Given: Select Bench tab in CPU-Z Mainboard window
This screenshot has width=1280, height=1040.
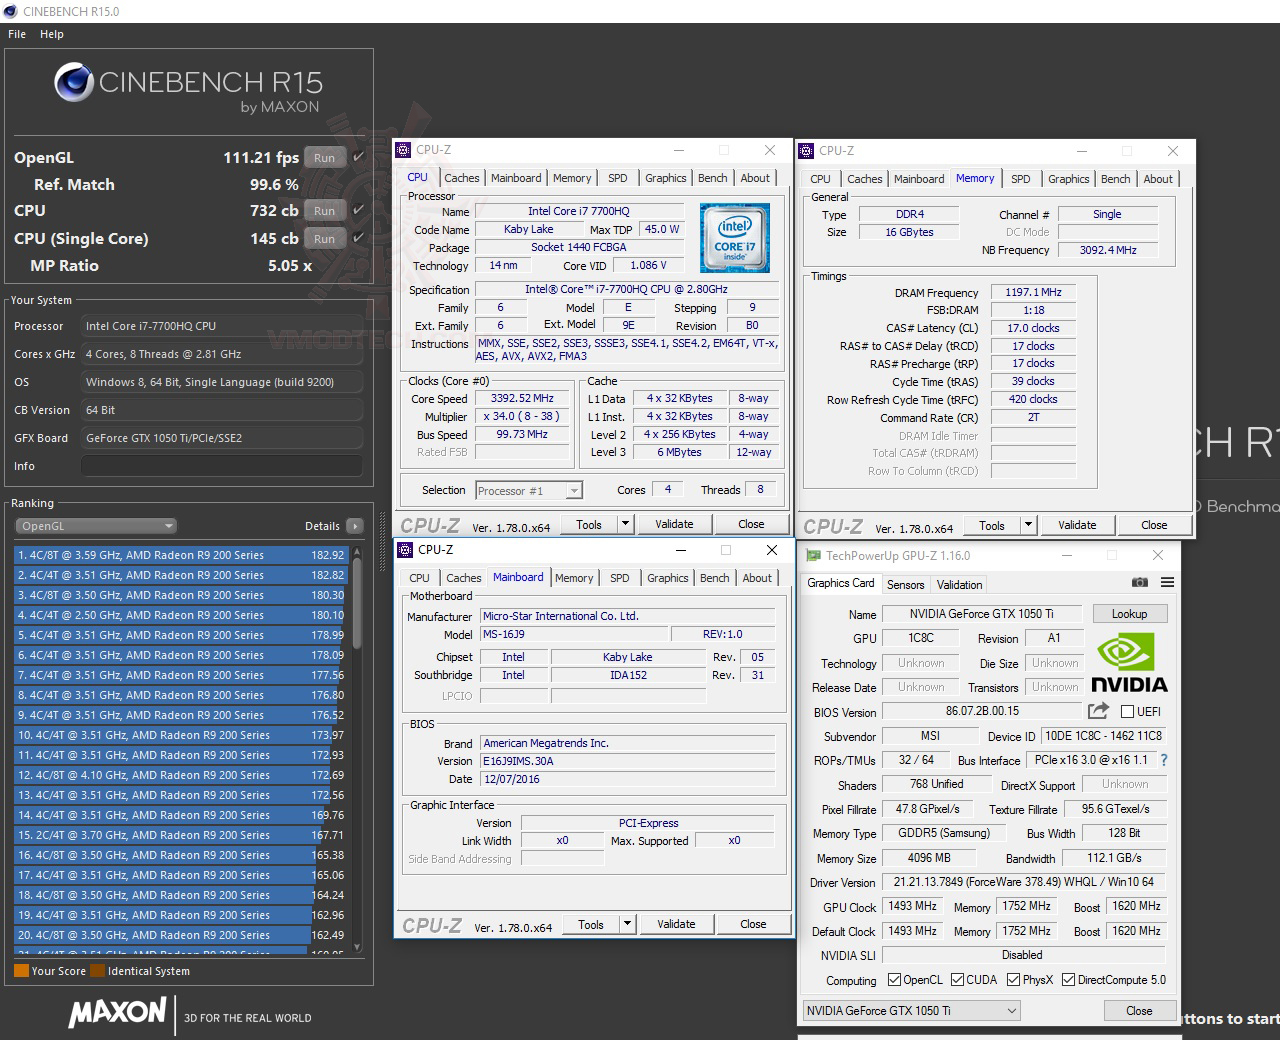Looking at the screenshot, I should click(714, 578).
